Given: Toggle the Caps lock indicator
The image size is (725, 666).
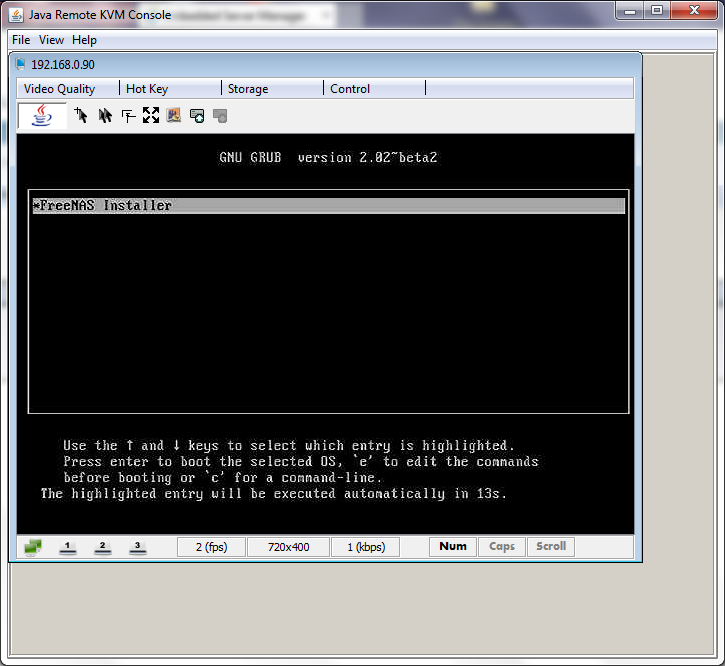Looking at the screenshot, I should [502, 547].
